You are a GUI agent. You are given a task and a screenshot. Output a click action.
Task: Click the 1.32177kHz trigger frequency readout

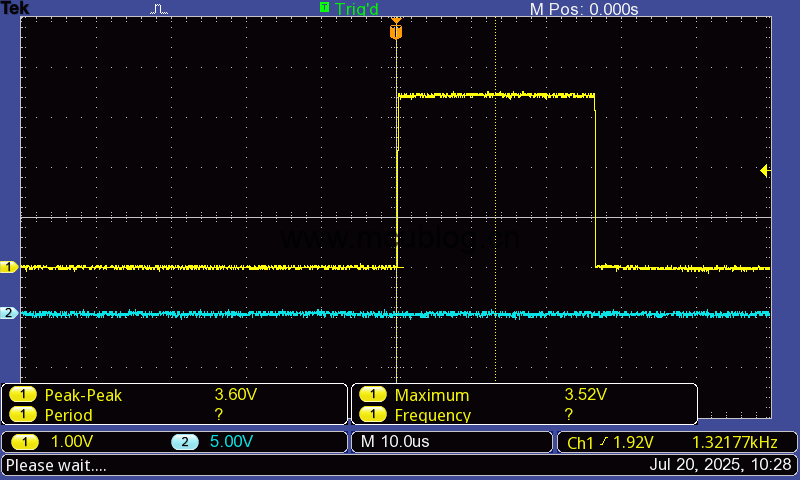pos(733,442)
